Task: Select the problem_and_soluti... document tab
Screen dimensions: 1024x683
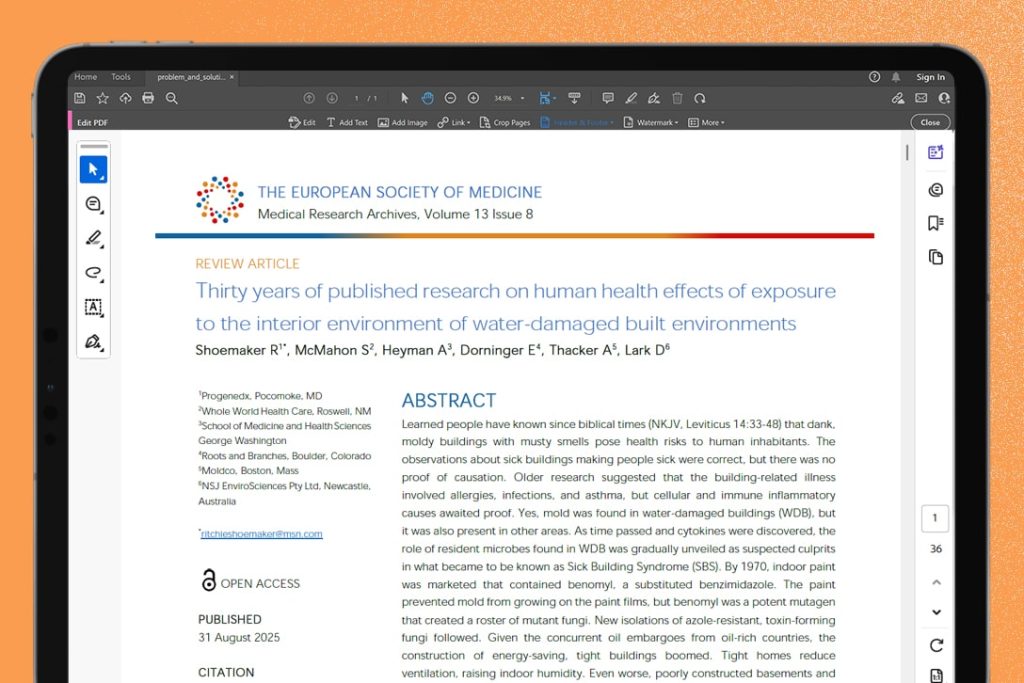Action: pos(191,77)
